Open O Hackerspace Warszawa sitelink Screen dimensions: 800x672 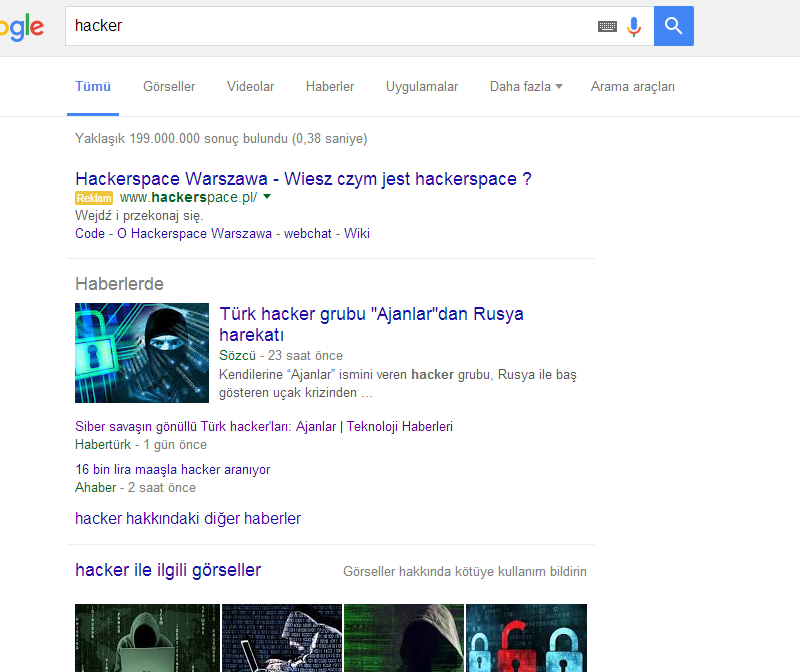194,233
